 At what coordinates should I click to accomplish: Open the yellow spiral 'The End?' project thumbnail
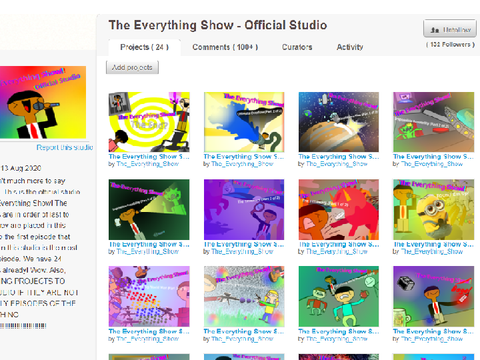(x=149, y=122)
